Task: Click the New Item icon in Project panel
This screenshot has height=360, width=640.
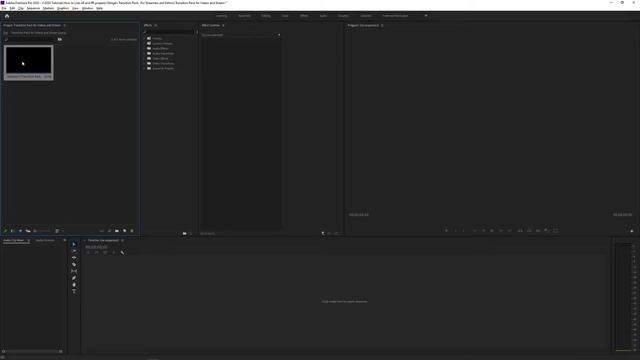Action: (x=124, y=231)
